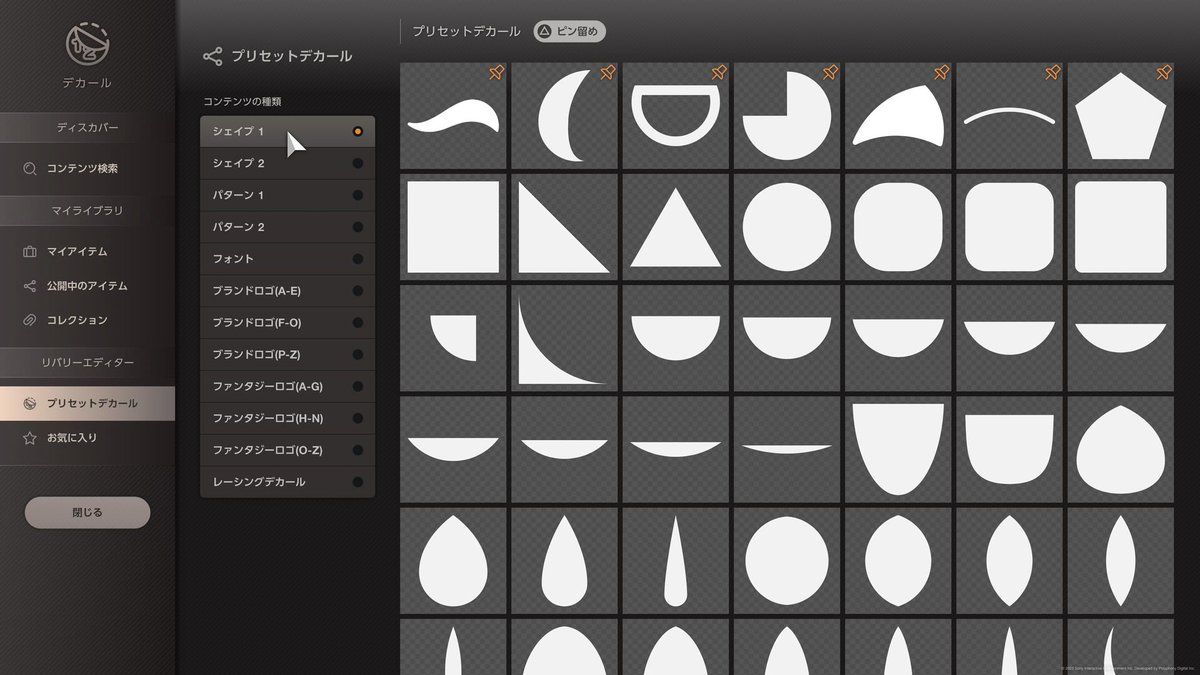Click pin icon on the curved fin decal

940,73
